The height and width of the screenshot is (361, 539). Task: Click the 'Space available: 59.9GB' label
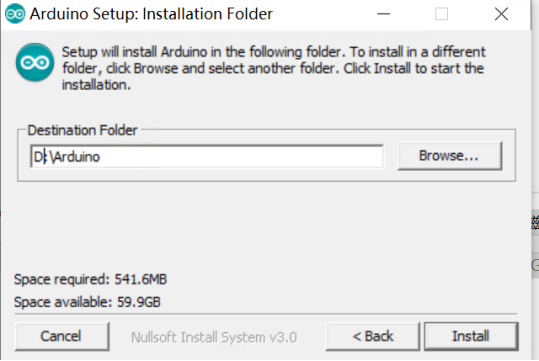tap(87, 302)
